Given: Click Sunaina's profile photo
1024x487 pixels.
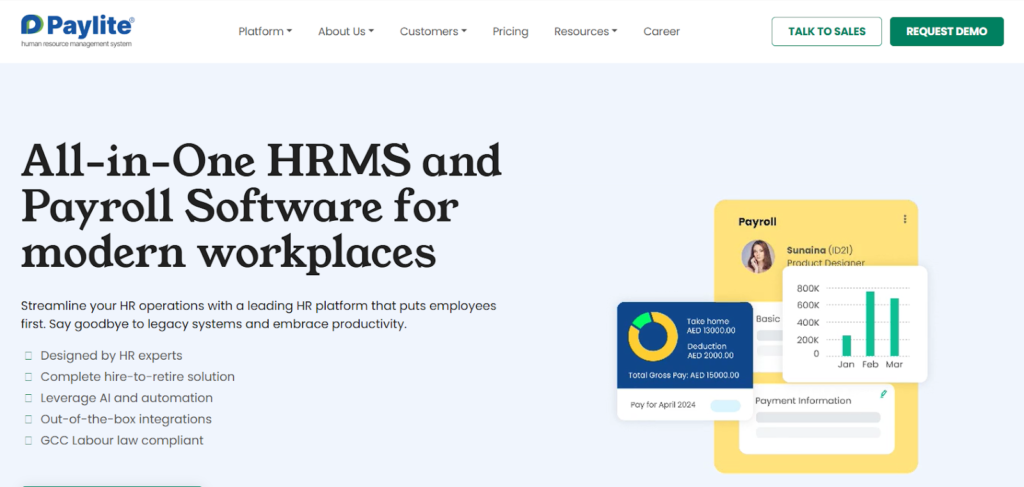Looking at the screenshot, I should point(757,256).
